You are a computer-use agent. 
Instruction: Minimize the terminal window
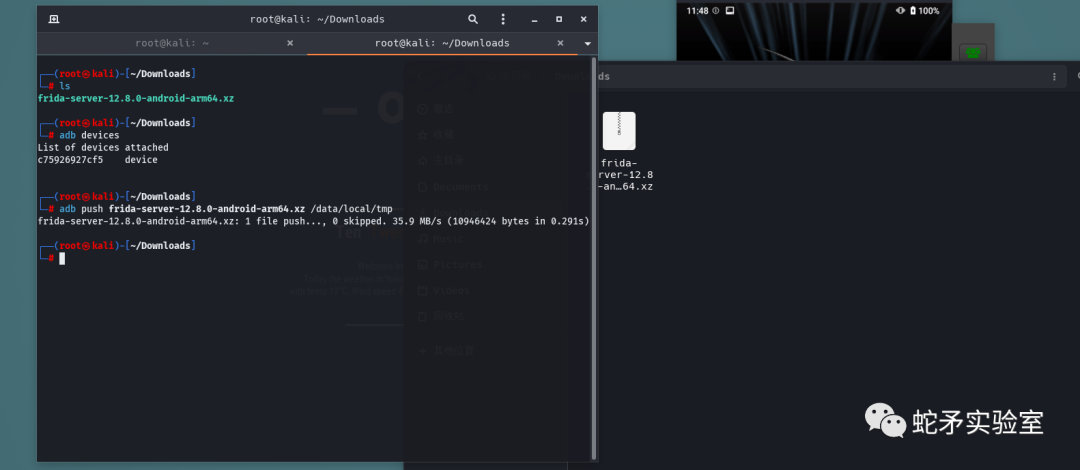(x=535, y=19)
